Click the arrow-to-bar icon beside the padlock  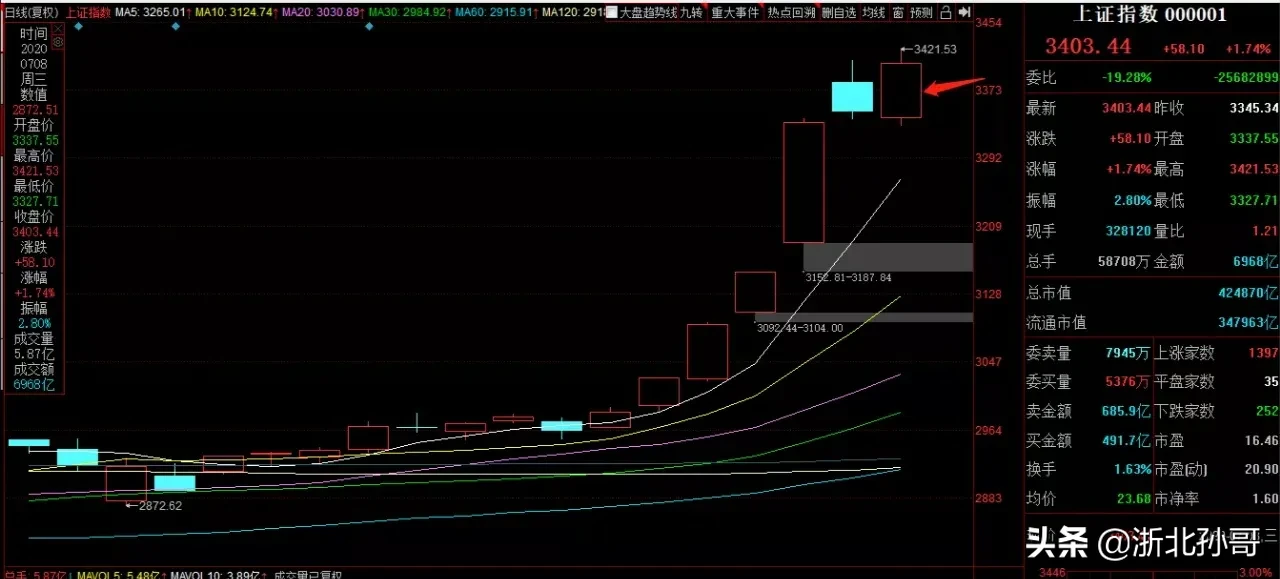pos(963,13)
